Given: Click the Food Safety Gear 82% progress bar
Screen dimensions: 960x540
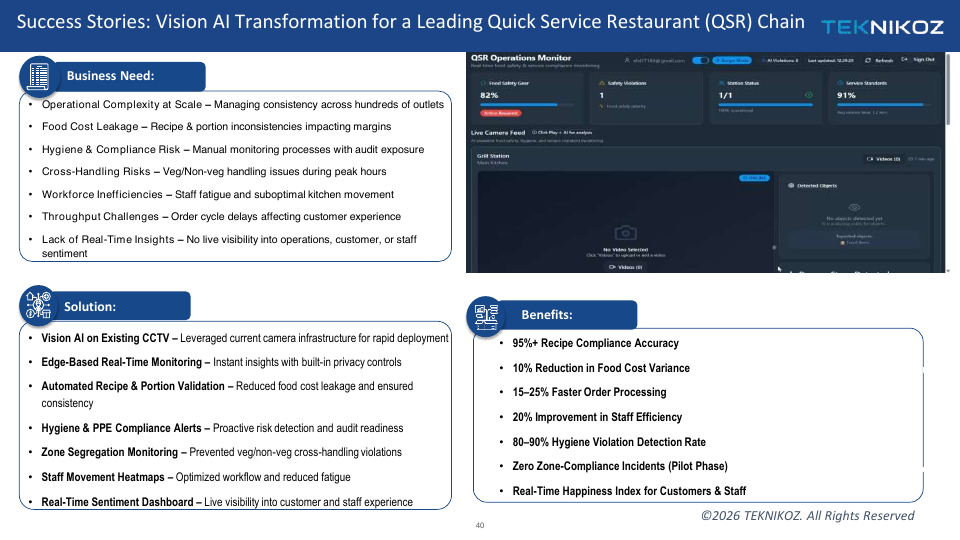Looking at the screenshot, I should pyautogui.click(x=528, y=105).
